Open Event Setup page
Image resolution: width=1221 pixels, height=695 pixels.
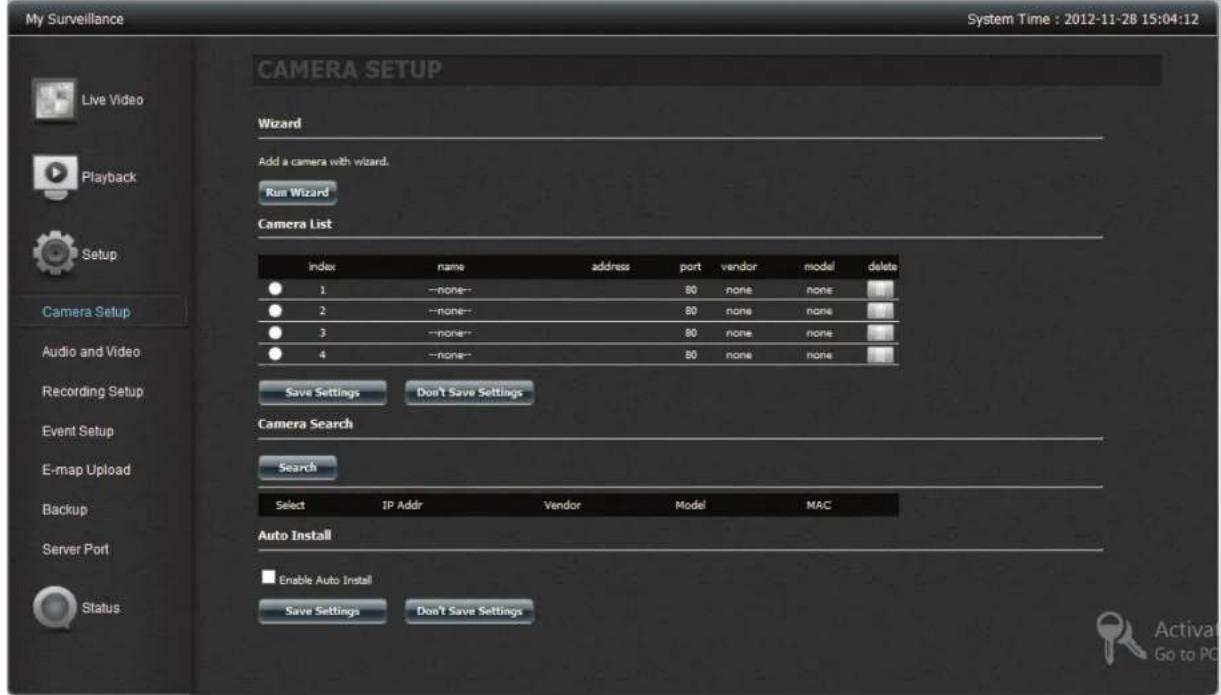[77, 431]
